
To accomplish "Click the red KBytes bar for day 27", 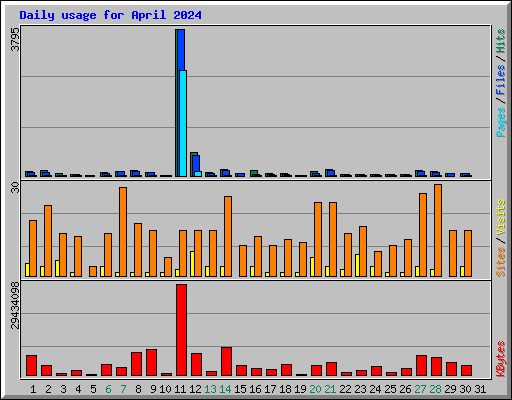I will 421,366.
